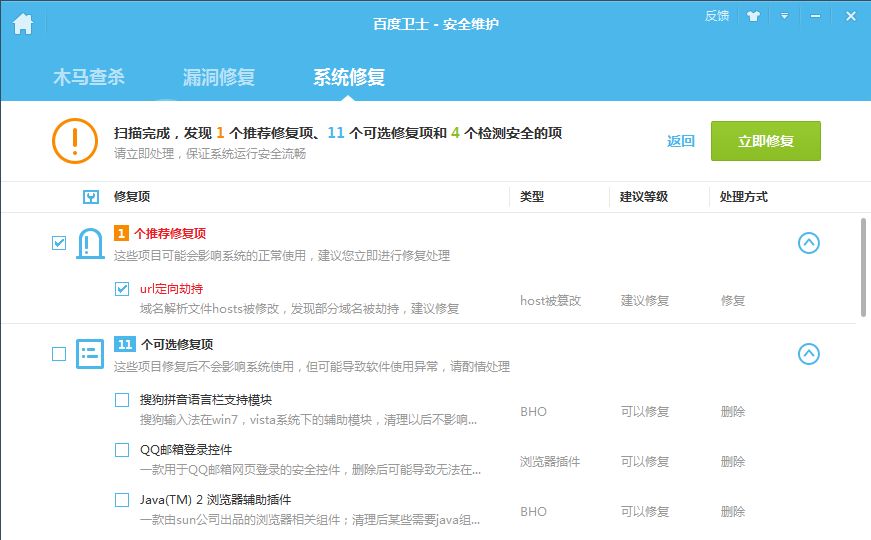This screenshot has height=540, width=871.
Task: Click the list icon for optional items
Action: pyautogui.click(x=90, y=354)
